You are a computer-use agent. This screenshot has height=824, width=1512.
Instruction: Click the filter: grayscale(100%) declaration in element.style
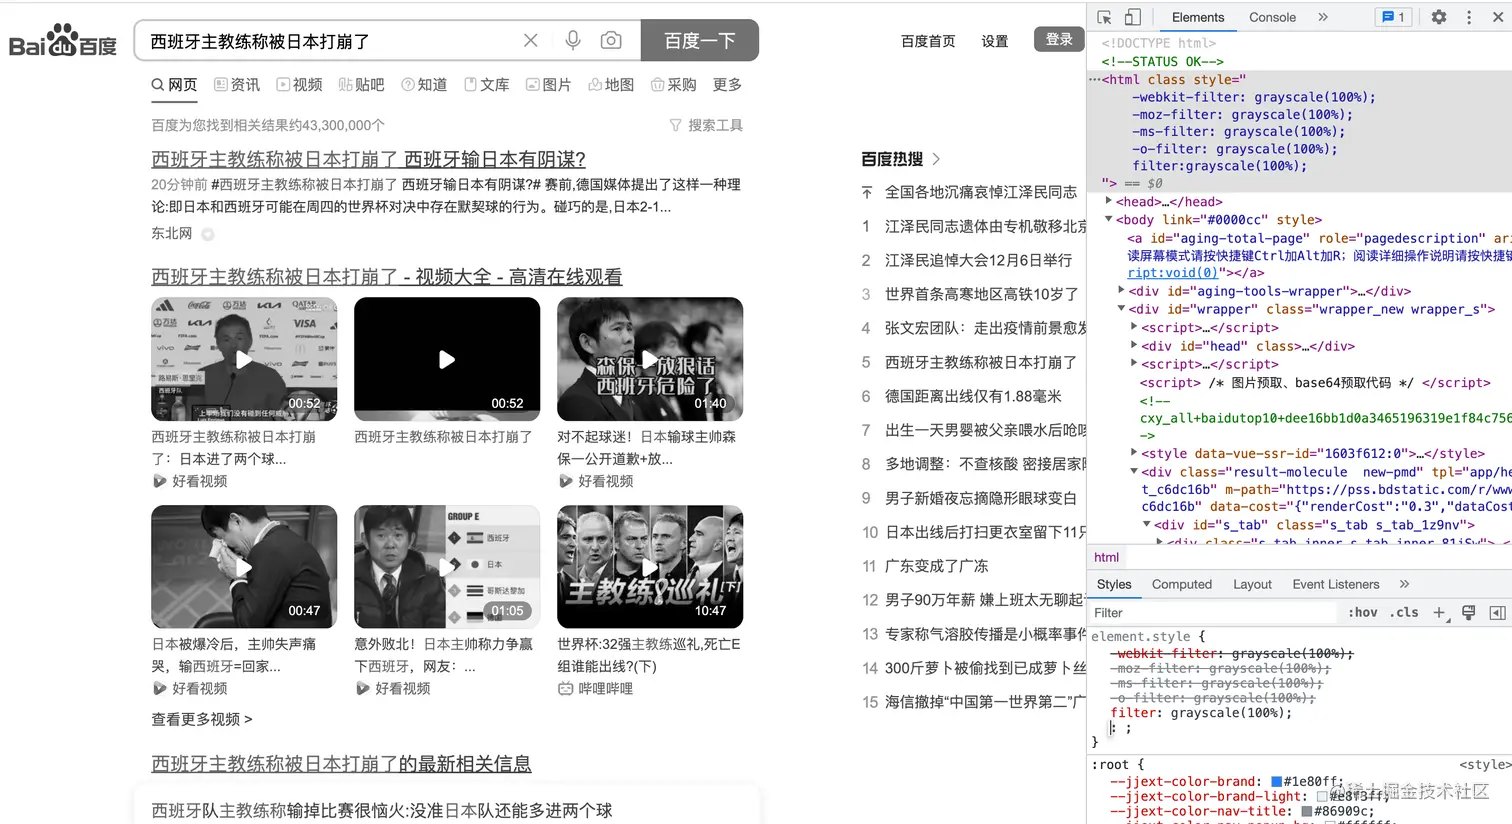click(x=1201, y=713)
